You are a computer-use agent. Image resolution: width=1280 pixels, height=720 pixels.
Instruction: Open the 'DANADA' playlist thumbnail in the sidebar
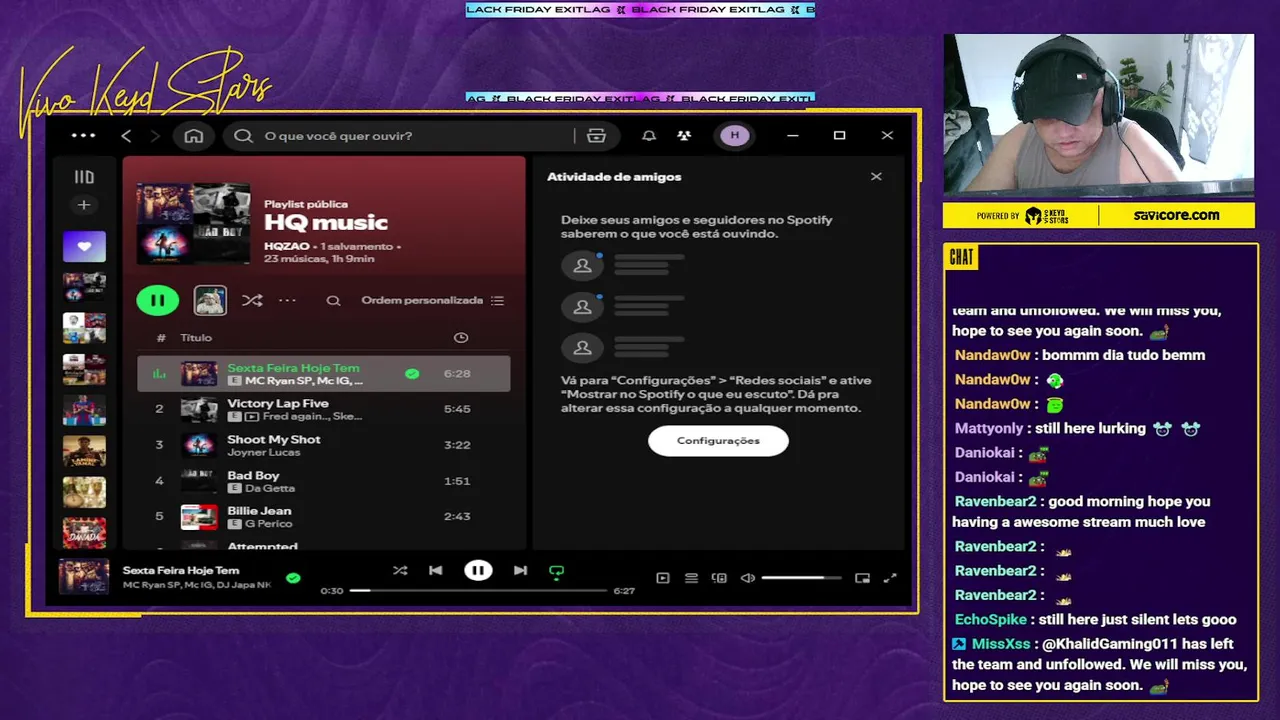pyautogui.click(x=84, y=533)
